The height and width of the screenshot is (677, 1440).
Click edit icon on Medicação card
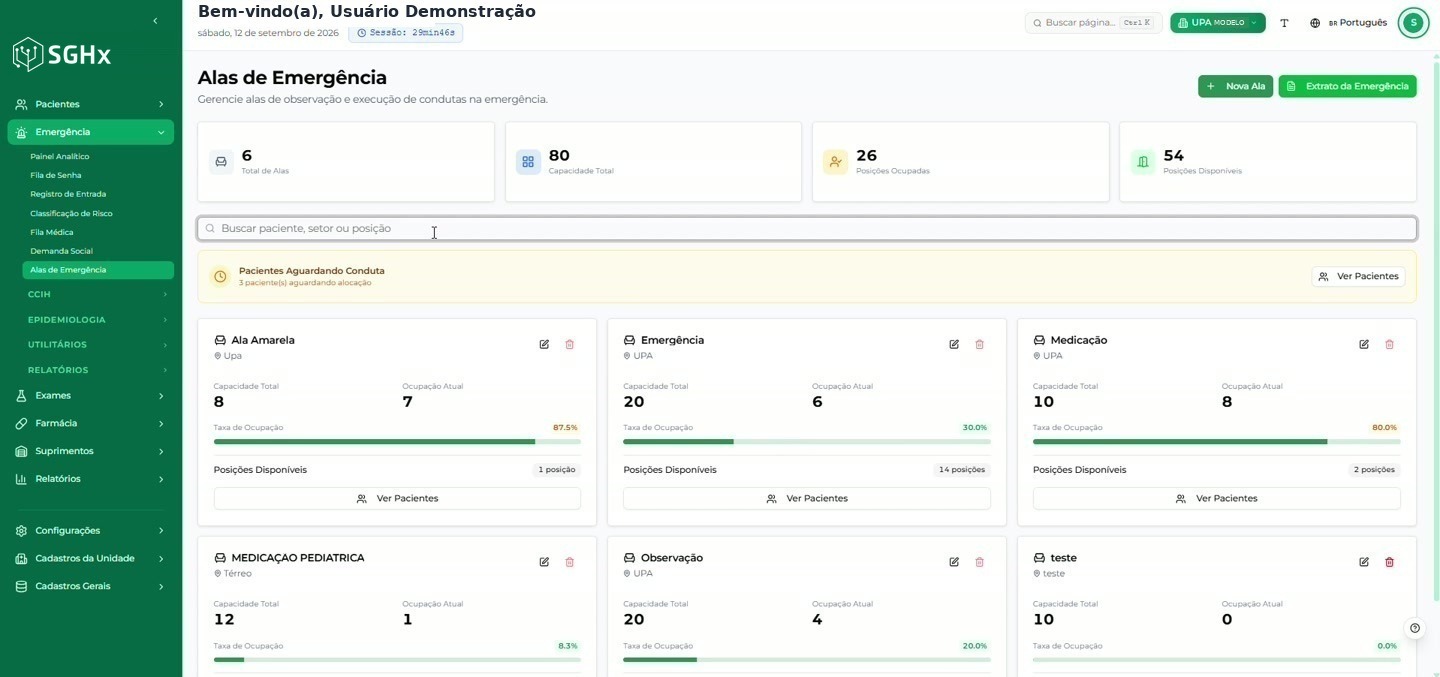click(1364, 344)
